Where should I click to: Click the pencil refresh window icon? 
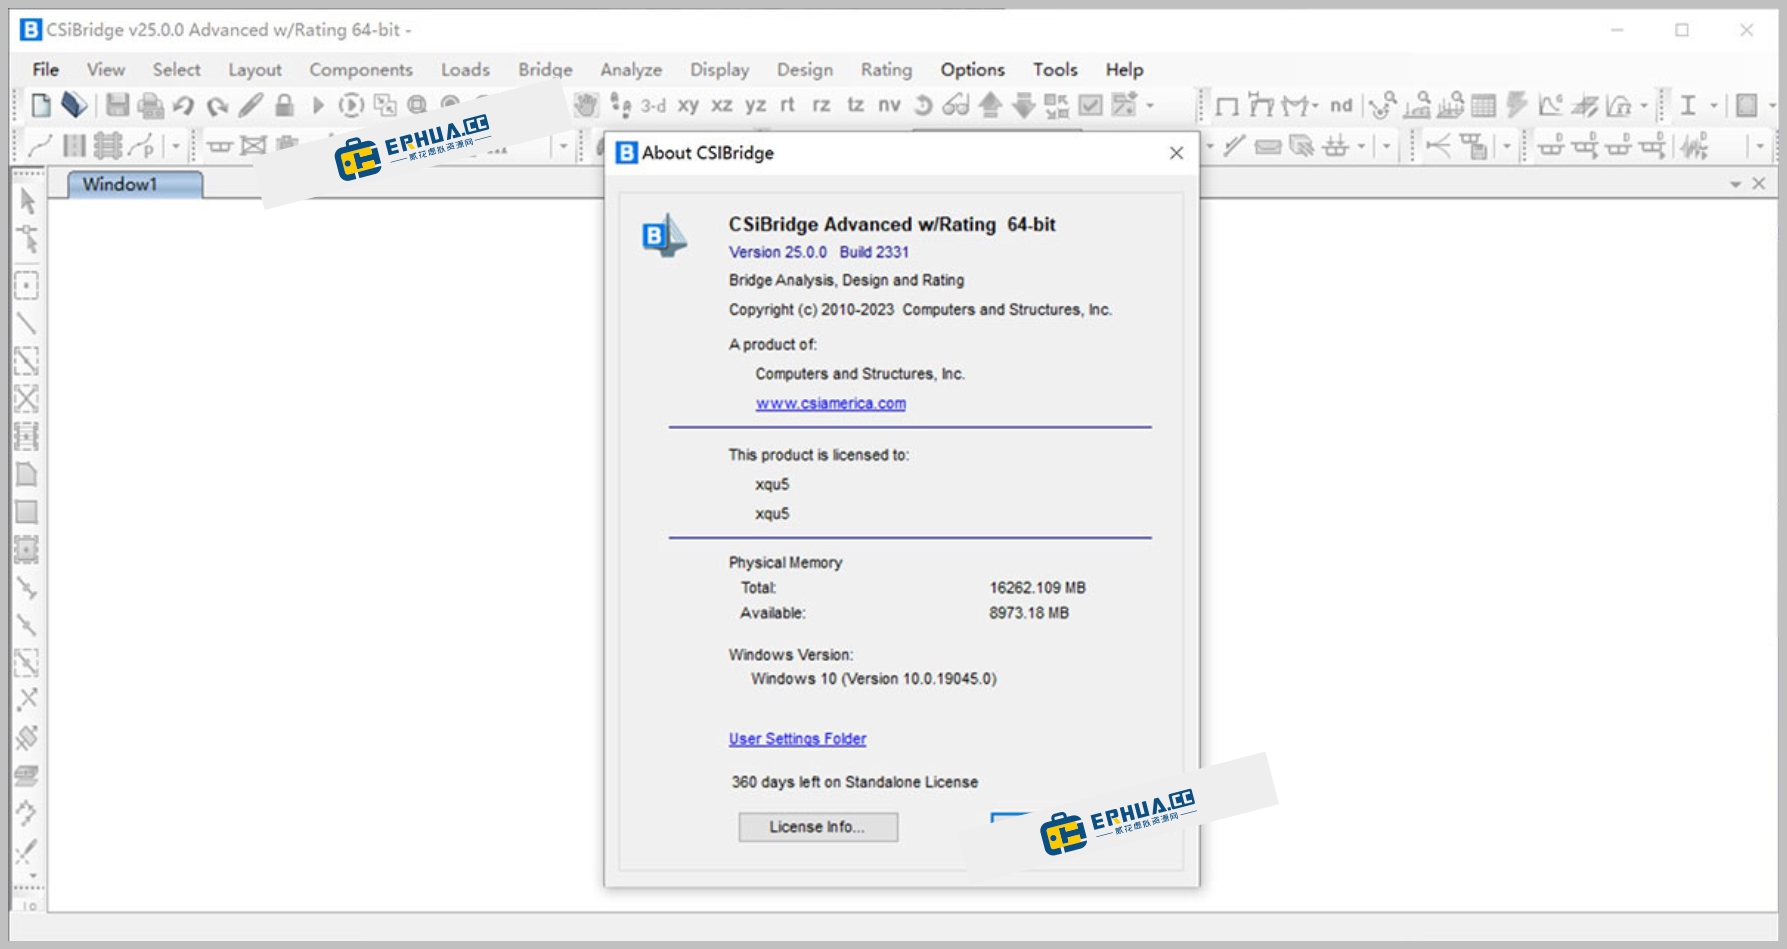(x=251, y=105)
